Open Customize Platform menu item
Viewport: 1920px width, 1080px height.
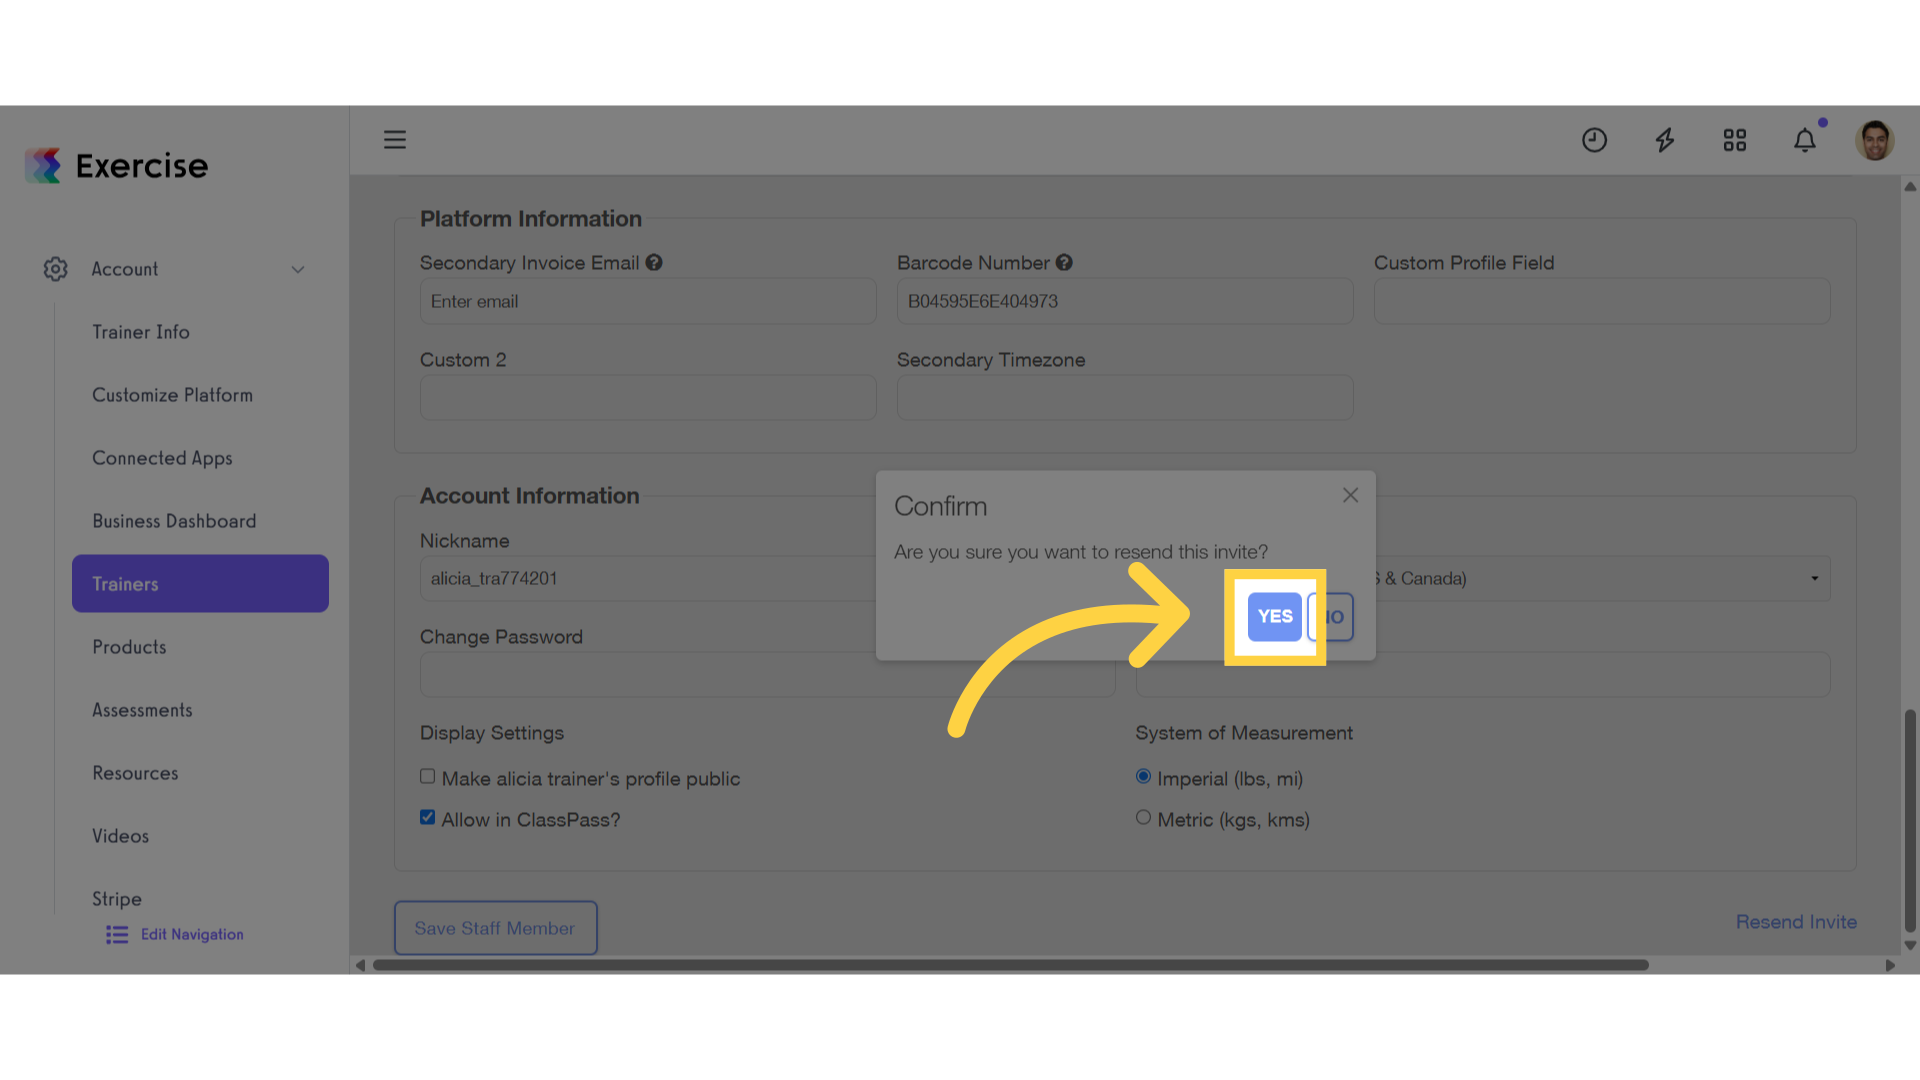[x=172, y=395]
